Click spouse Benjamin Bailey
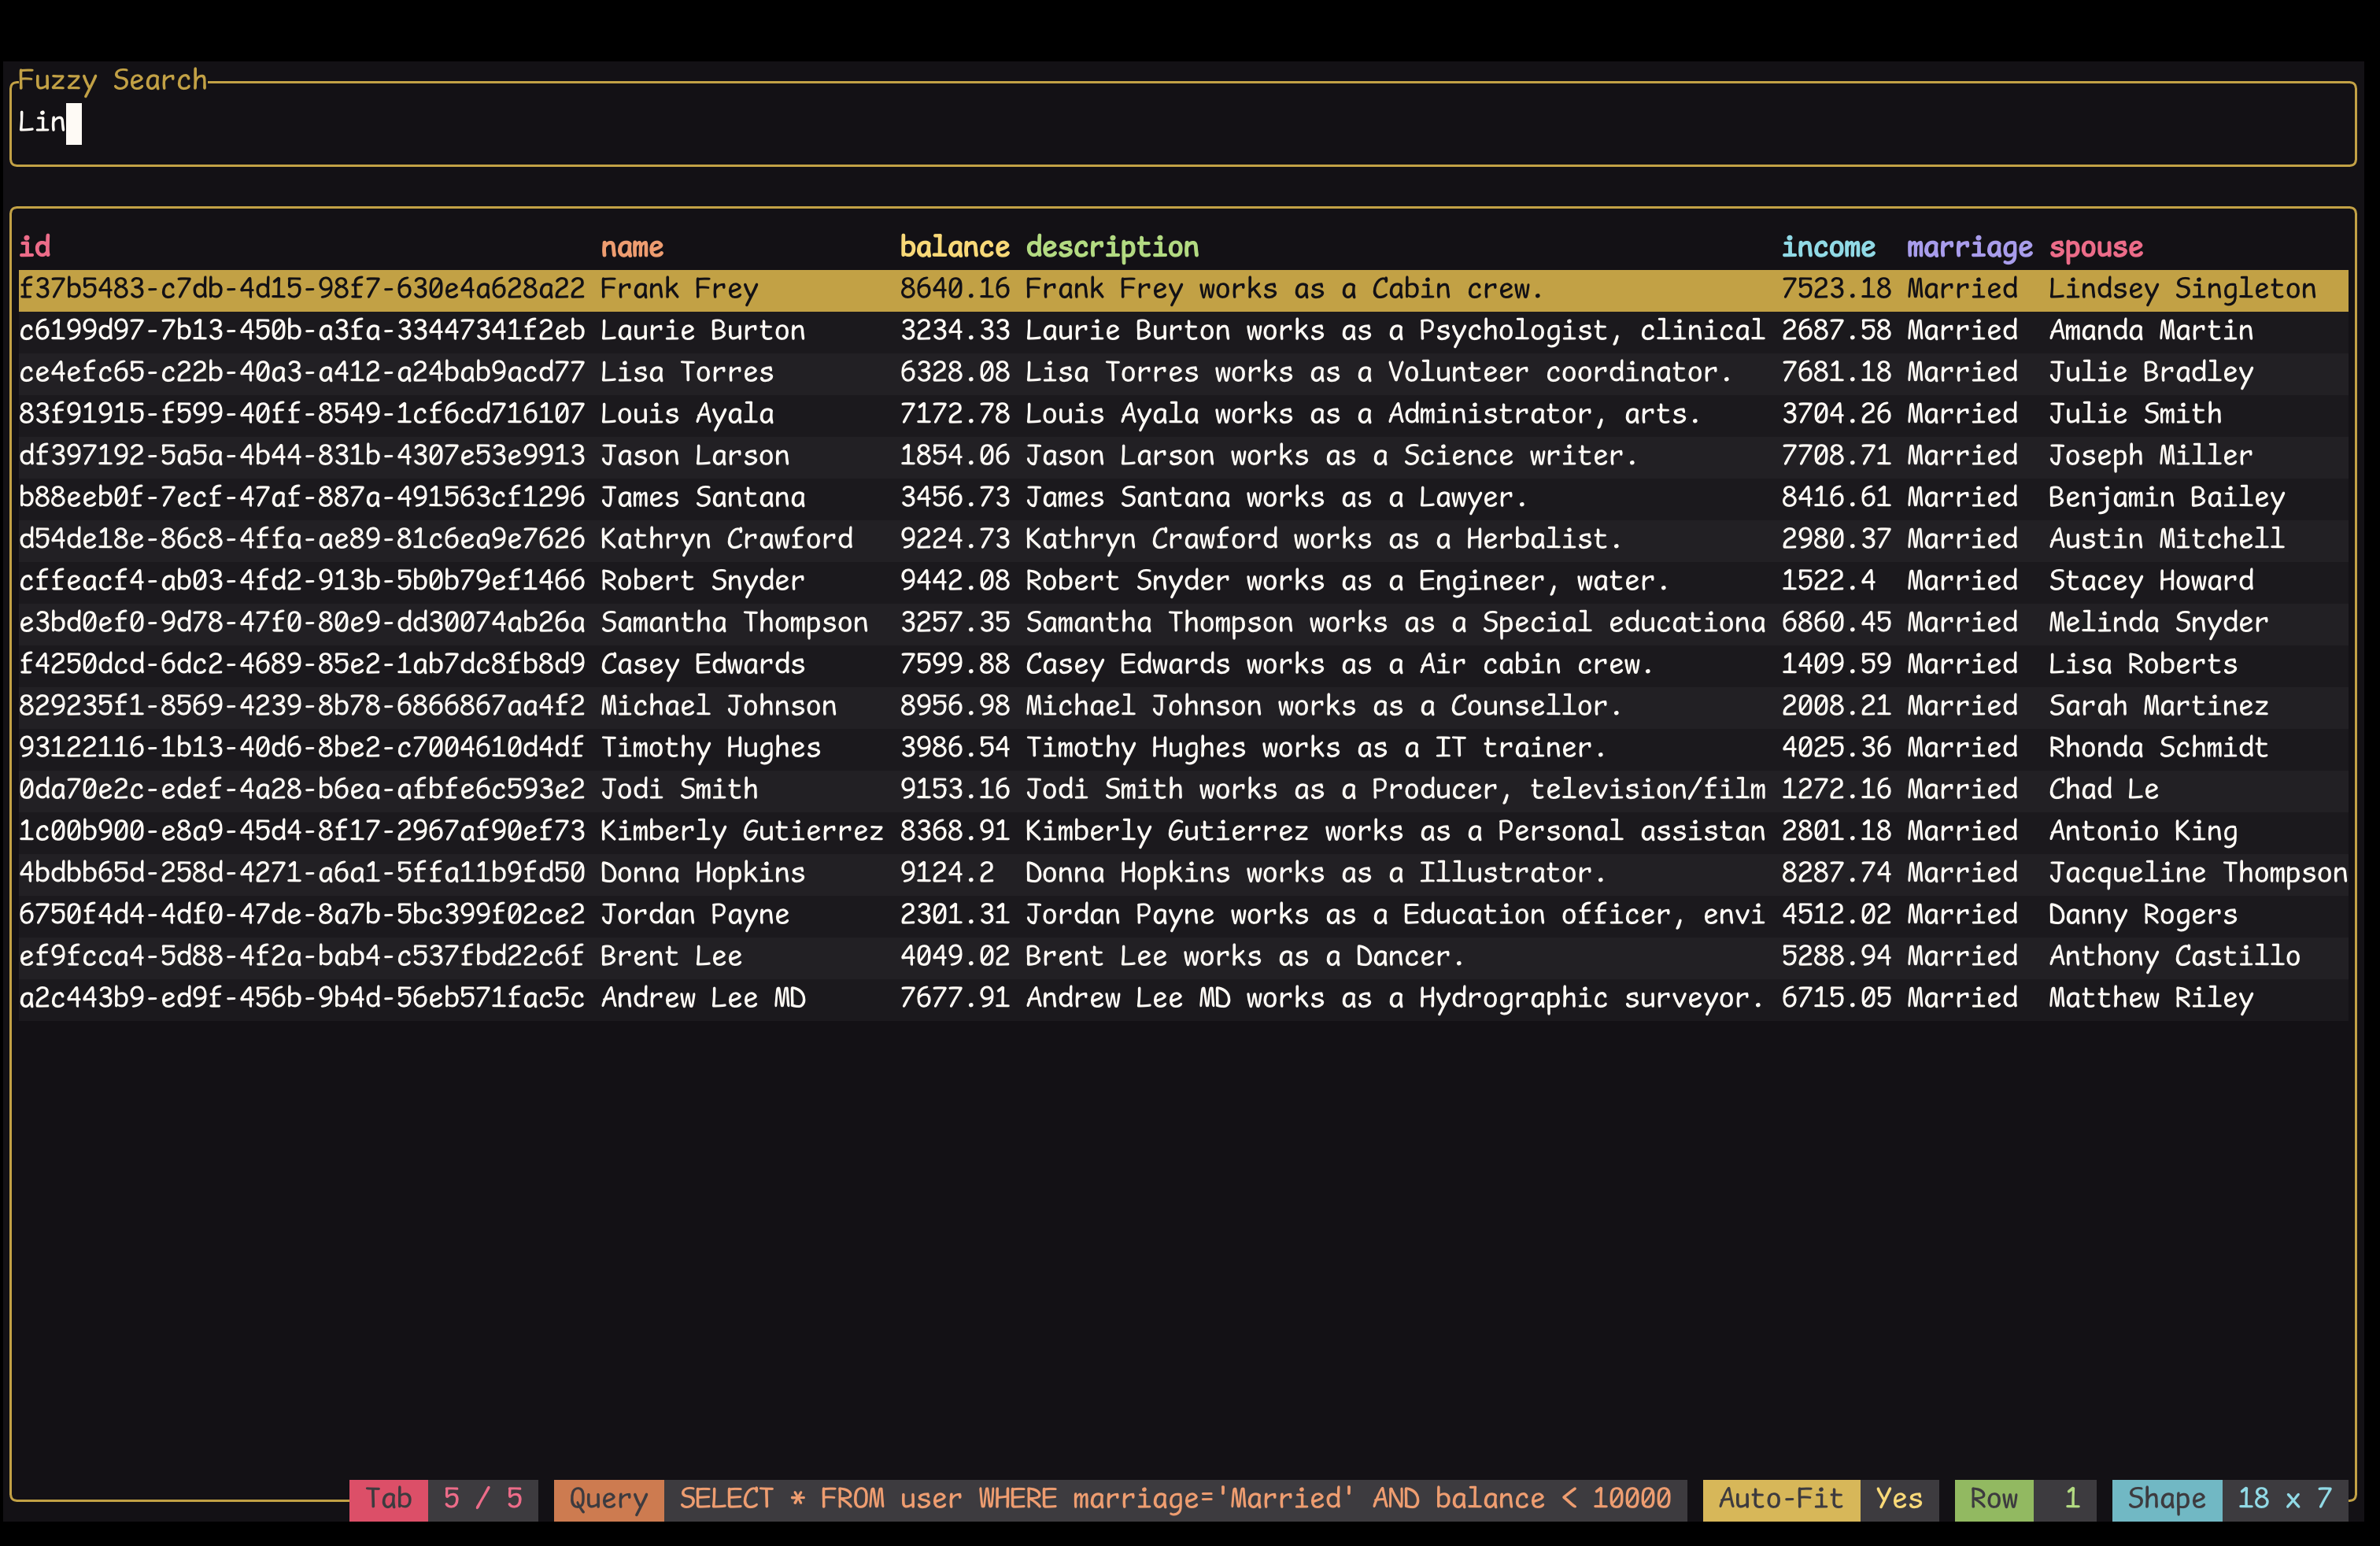 [x=2167, y=497]
